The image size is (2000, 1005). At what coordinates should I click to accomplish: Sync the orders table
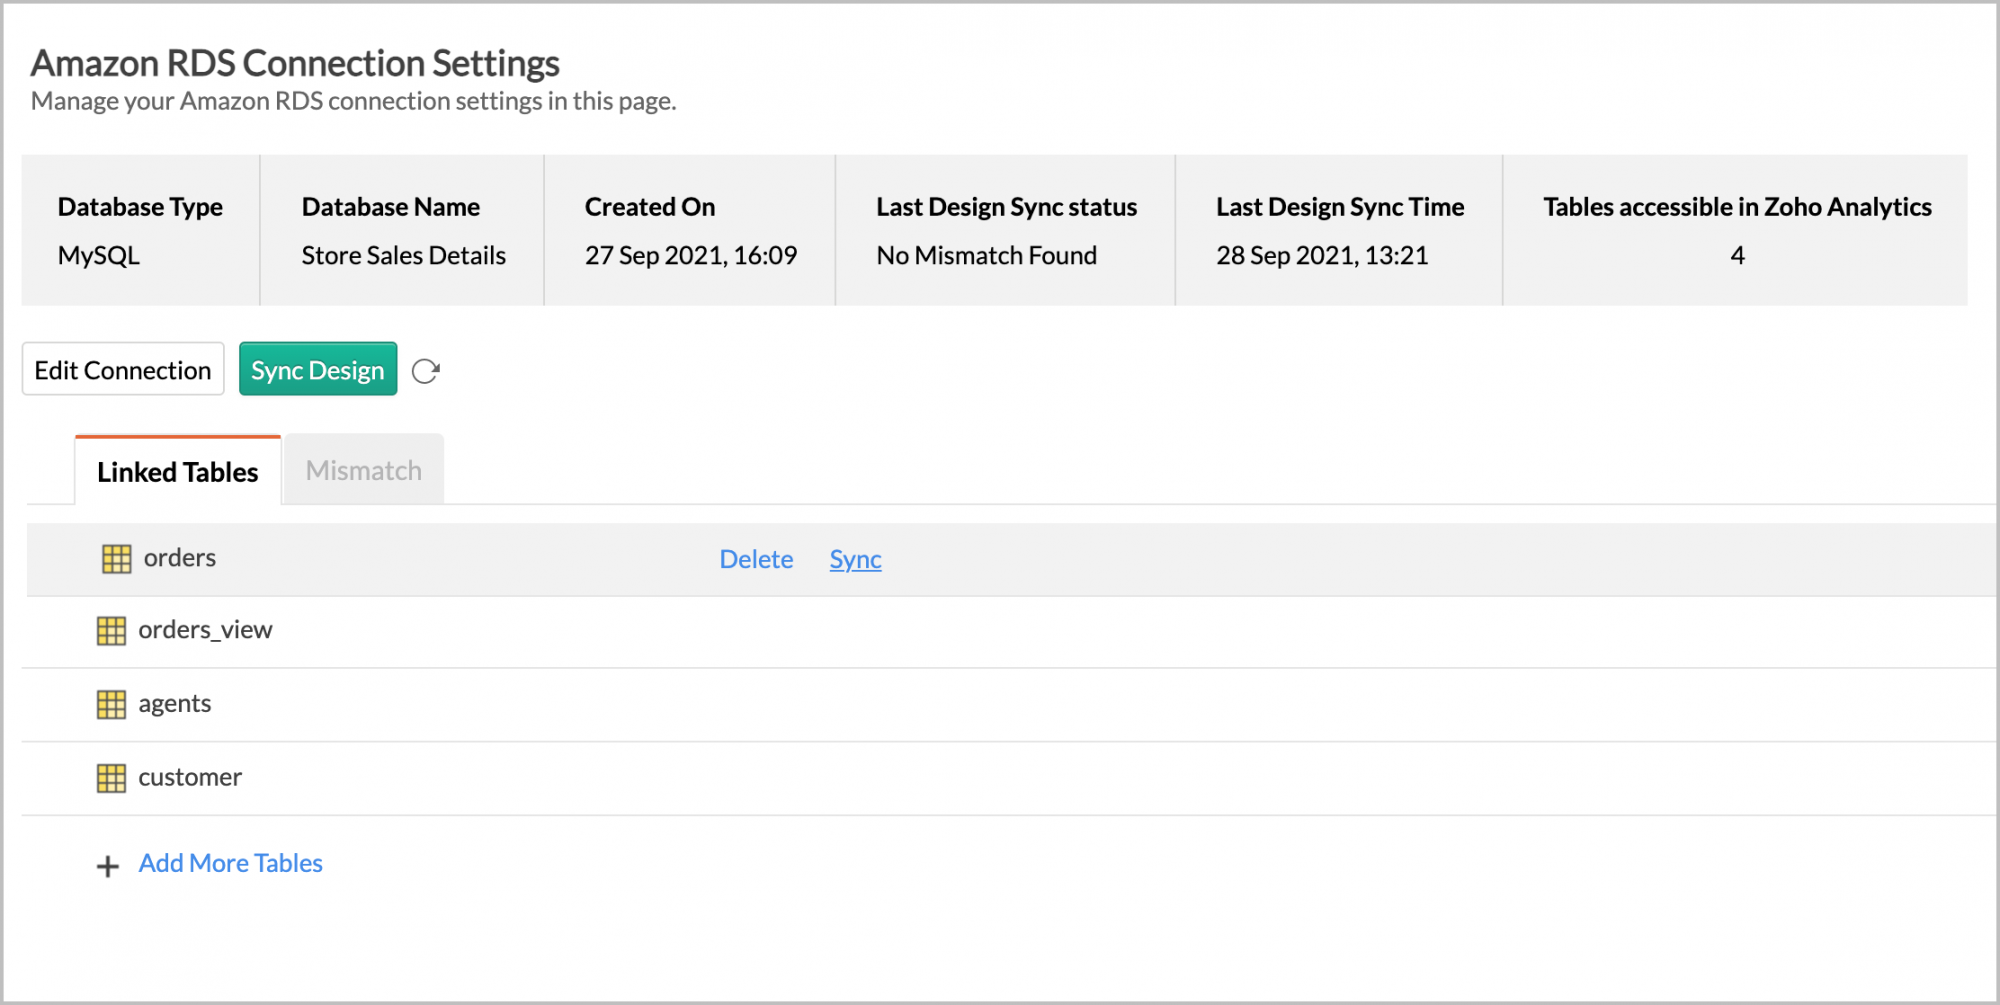point(856,559)
